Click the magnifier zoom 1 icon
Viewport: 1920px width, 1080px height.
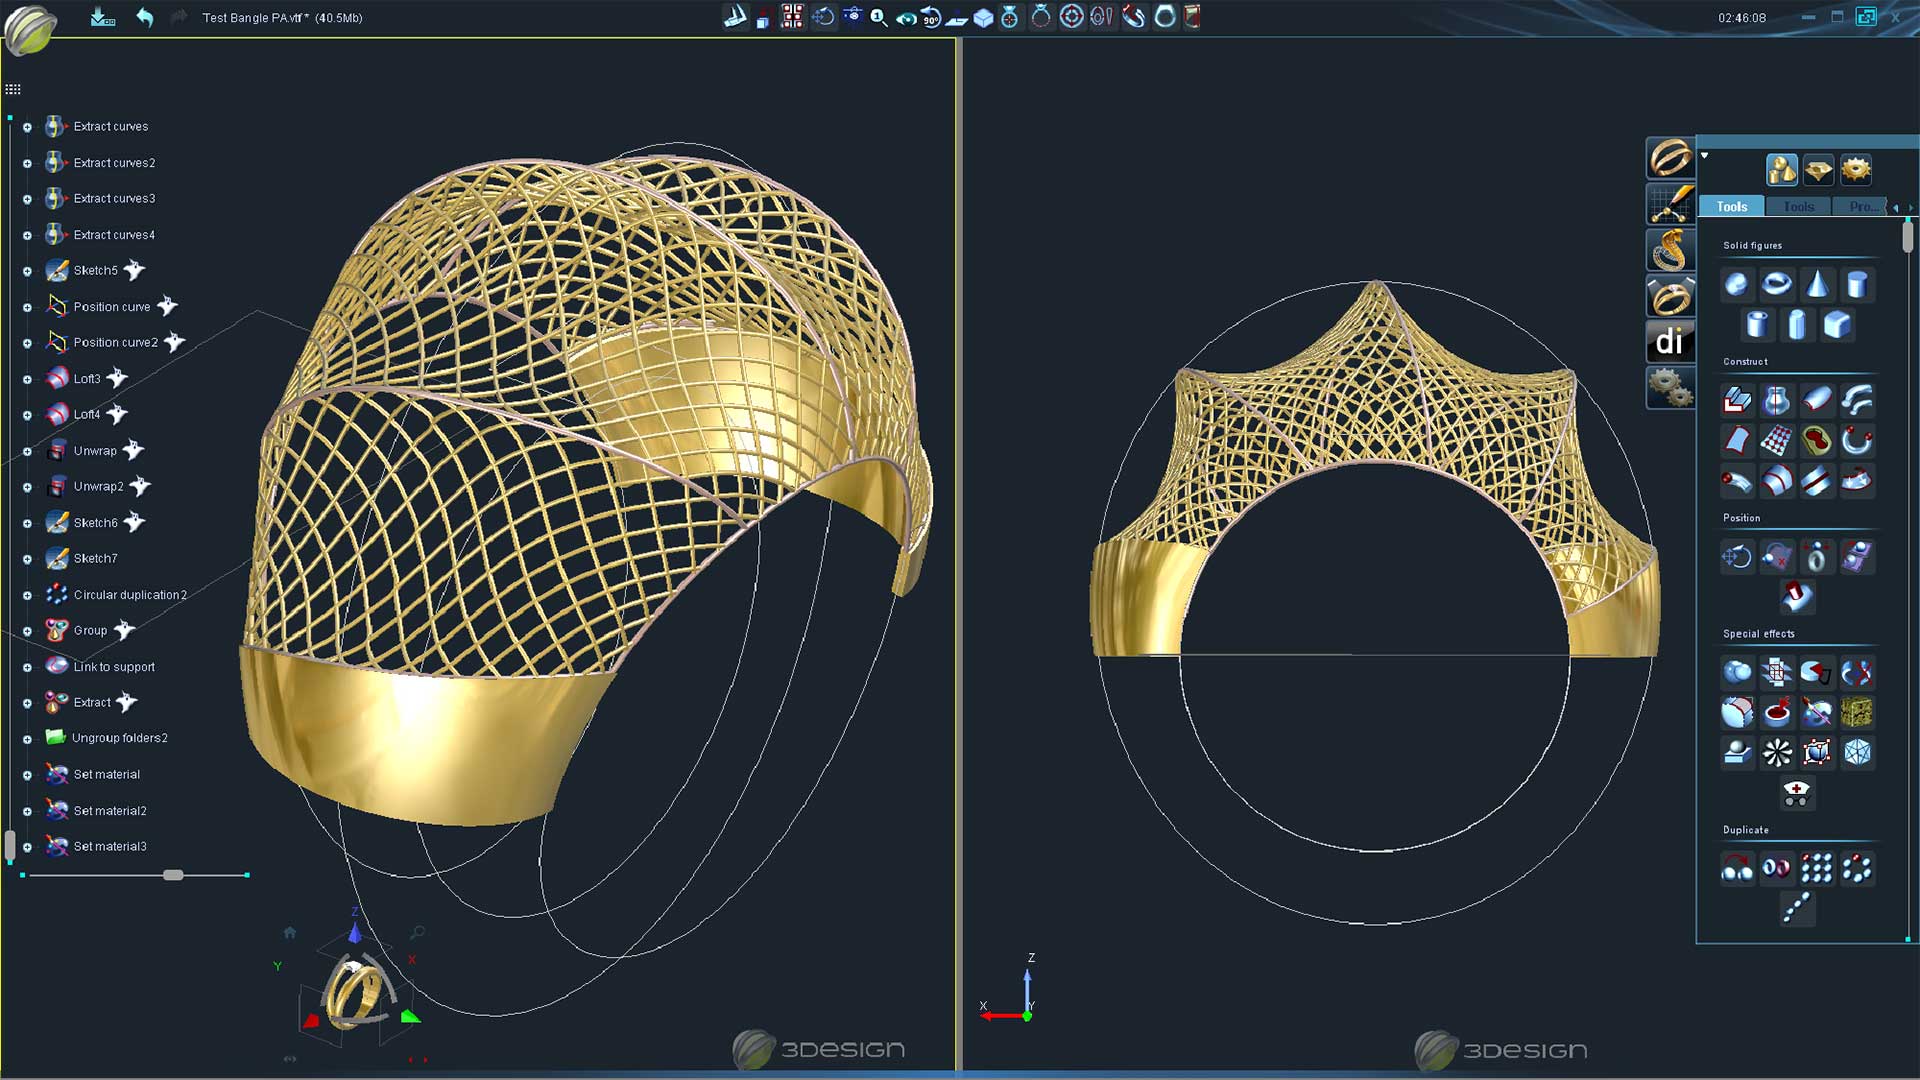pos(878,17)
